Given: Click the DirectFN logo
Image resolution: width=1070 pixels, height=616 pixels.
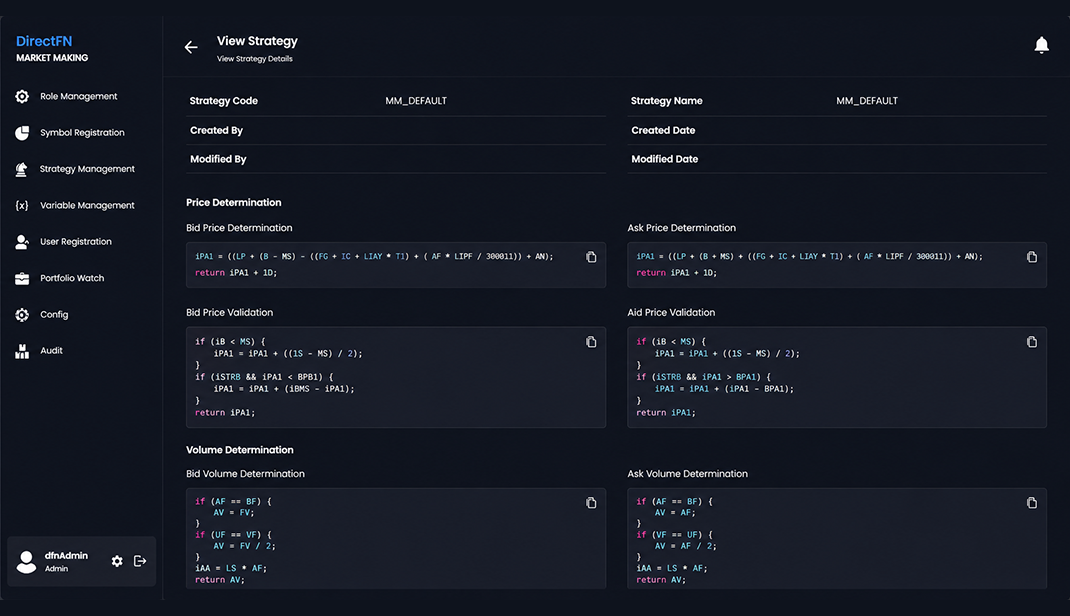Looking at the screenshot, I should click(x=52, y=48).
